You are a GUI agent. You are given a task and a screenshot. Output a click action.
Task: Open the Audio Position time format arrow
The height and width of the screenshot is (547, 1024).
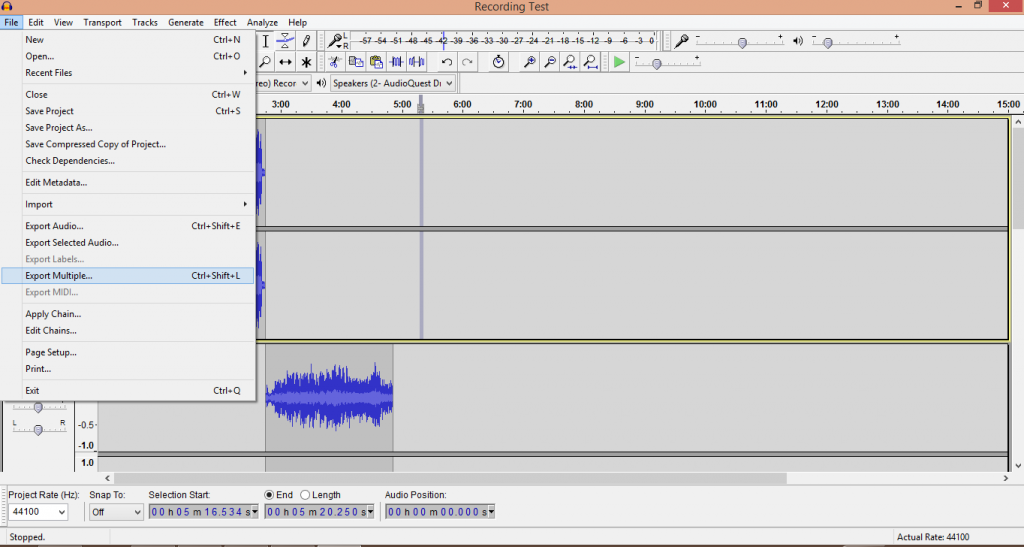tap(491, 512)
